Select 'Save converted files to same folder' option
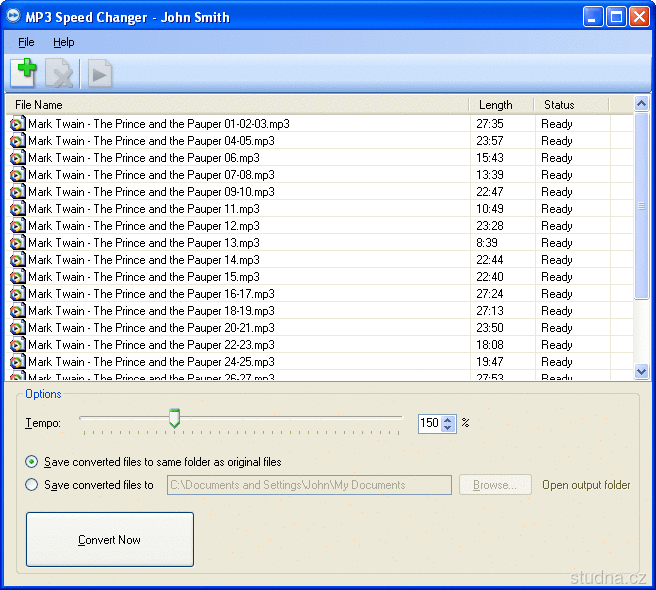The height and width of the screenshot is (590, 656). pyautogui.click(x=32, y=462)
